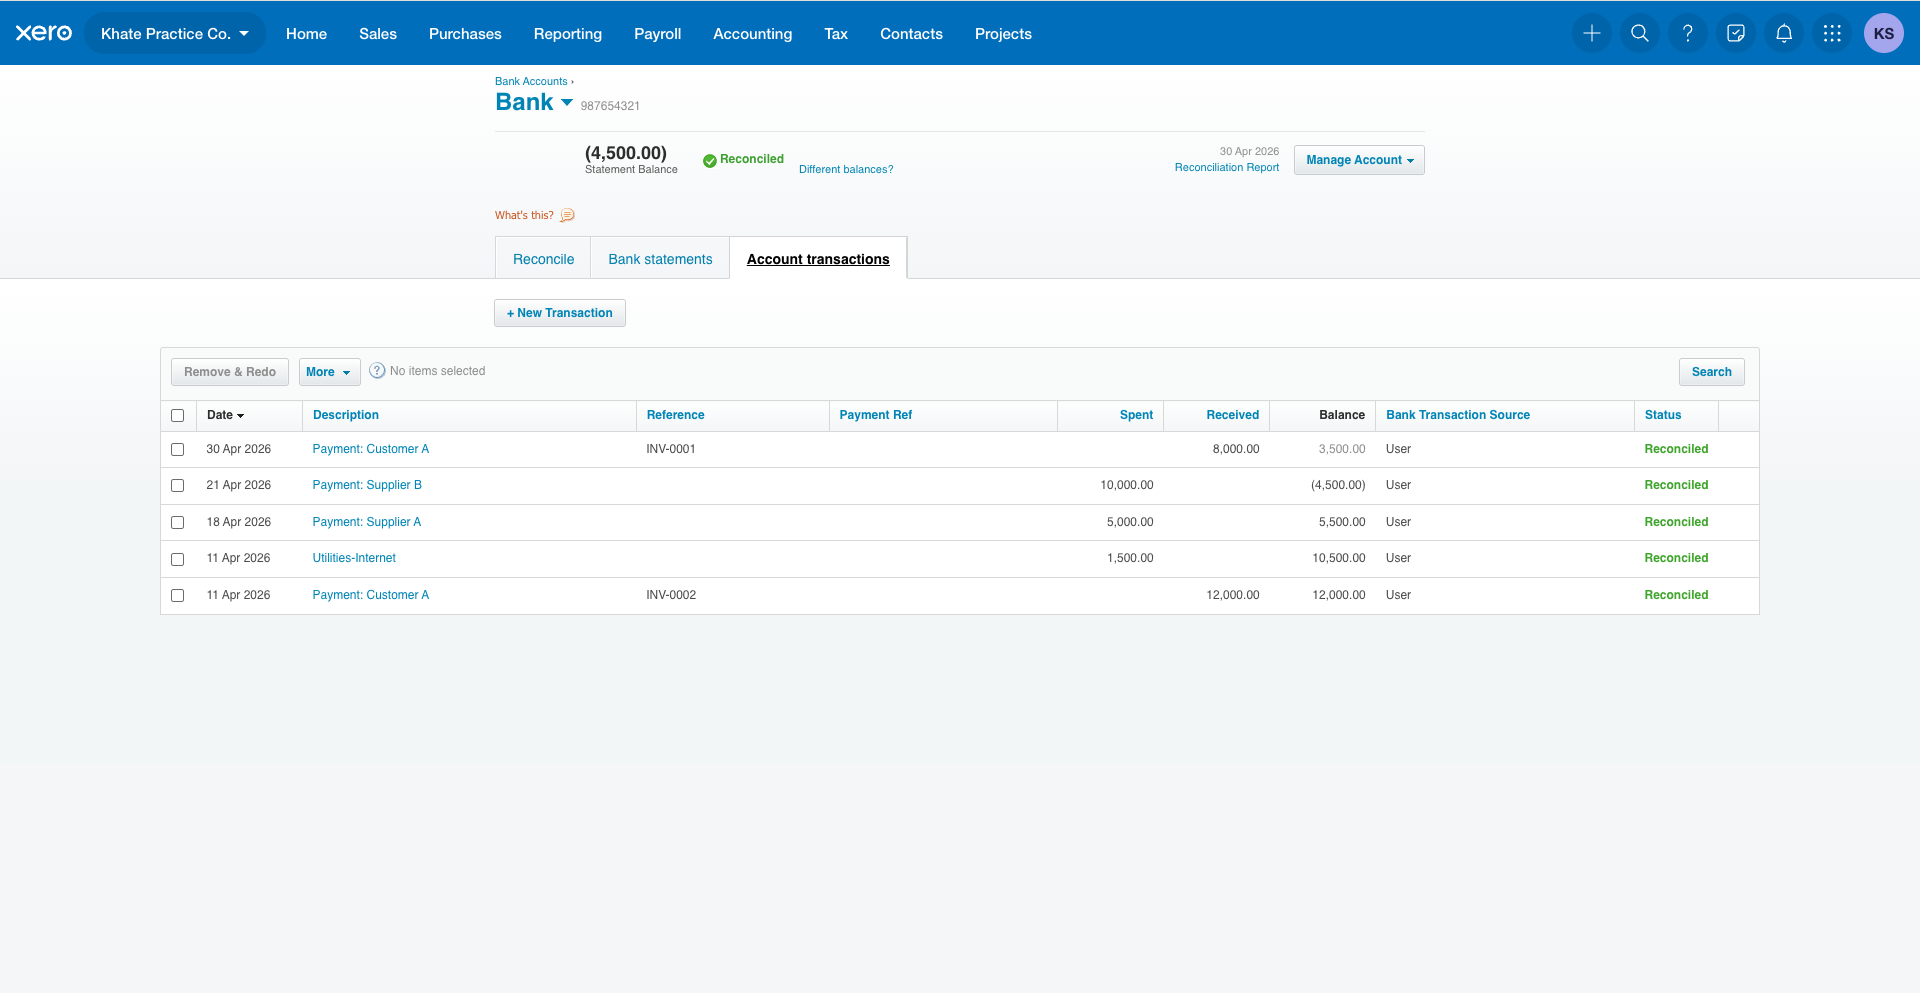Click the Xero logo
1920x993 pixels.
tap(44, 33)
